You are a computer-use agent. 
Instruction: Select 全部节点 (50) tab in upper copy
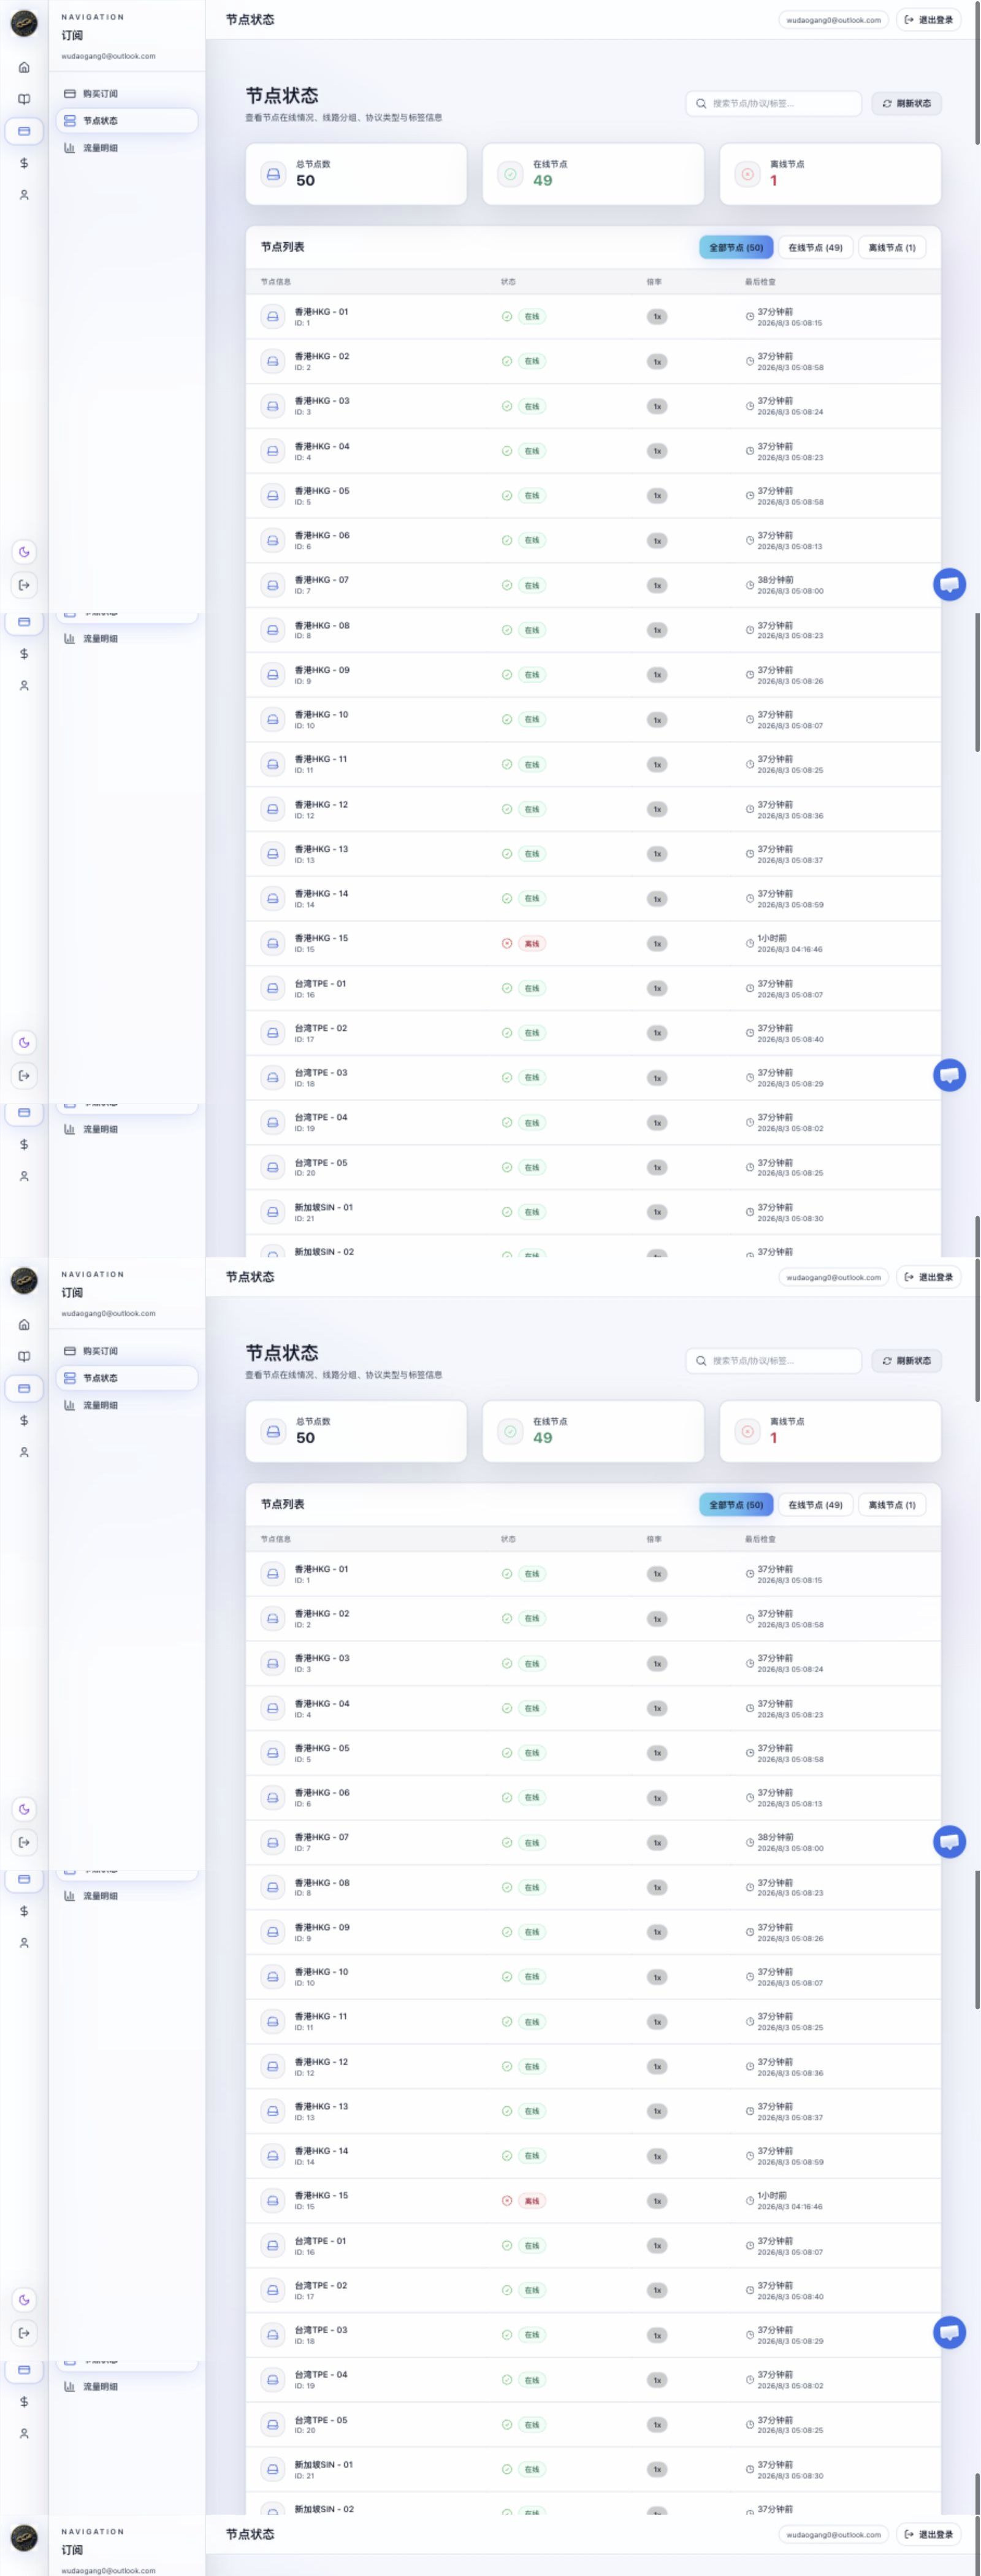[x=736, y=247]
